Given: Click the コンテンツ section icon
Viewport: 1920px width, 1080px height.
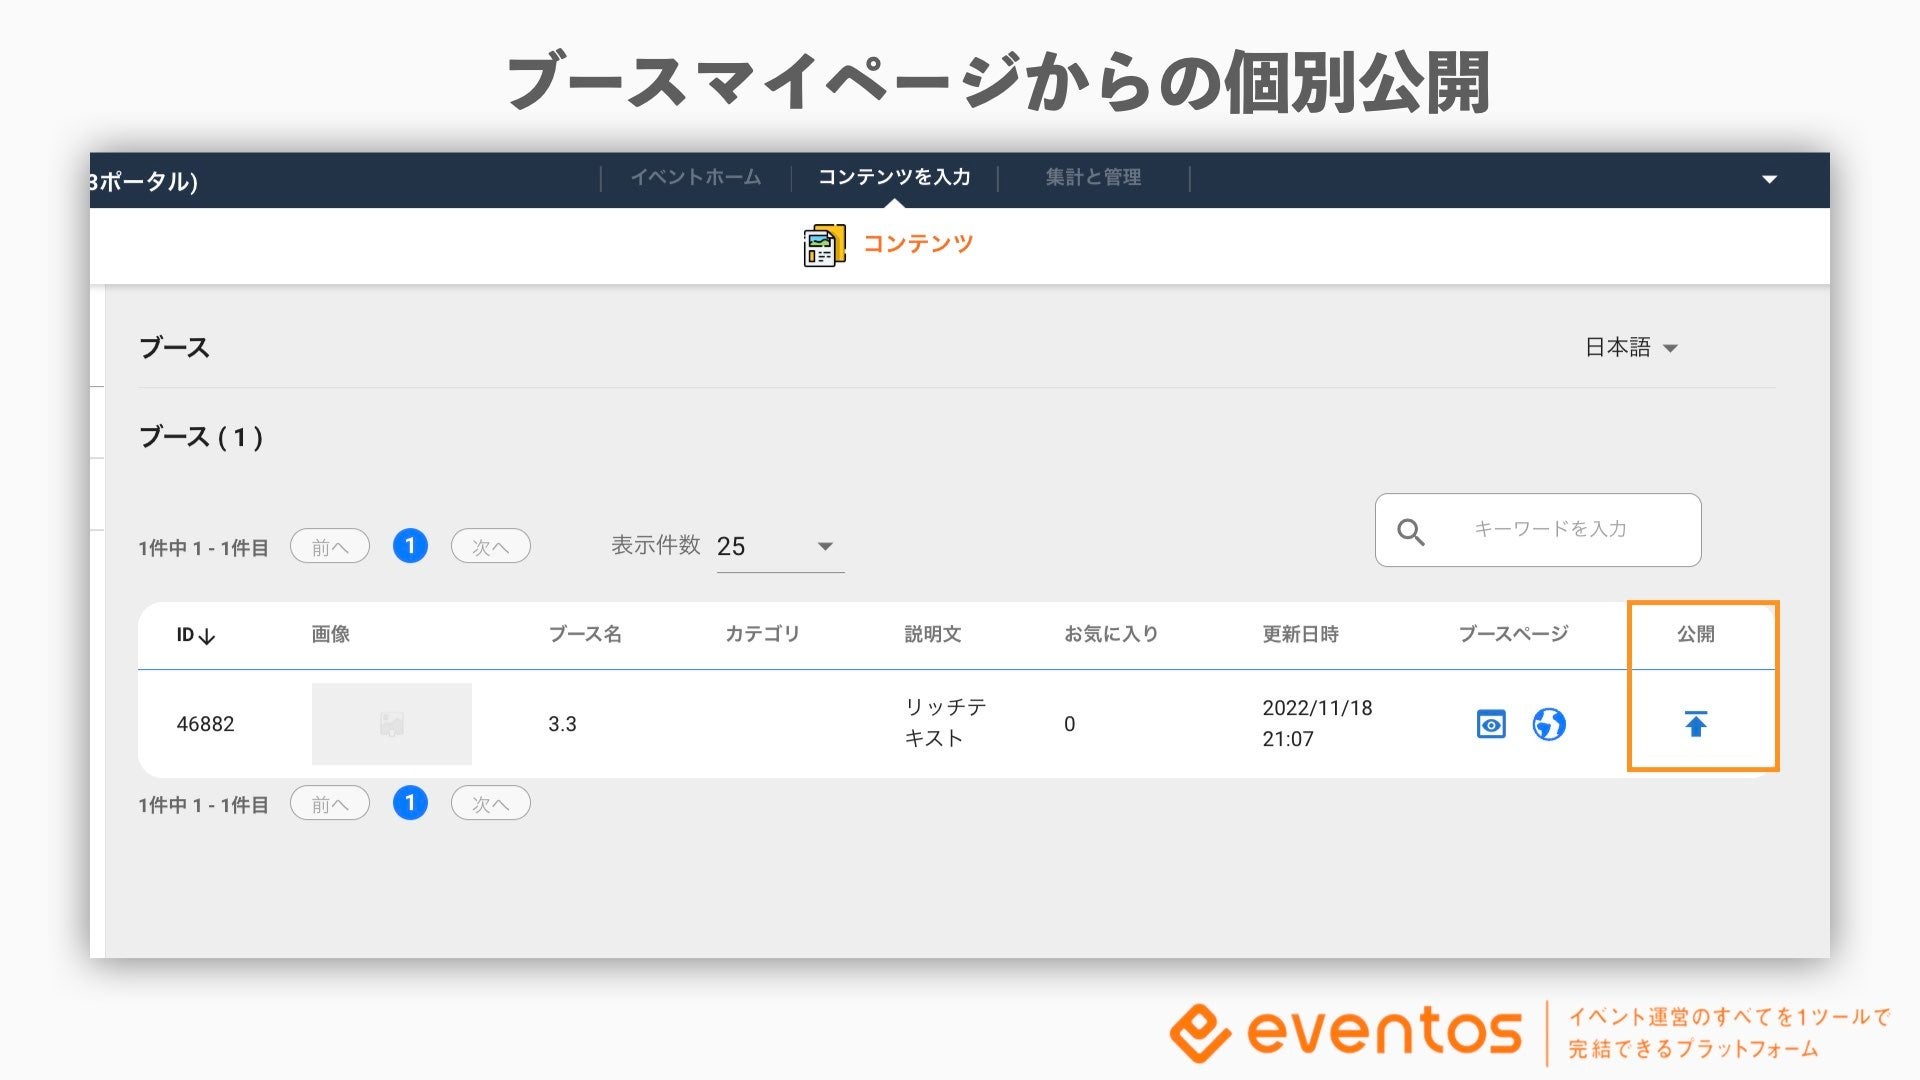Looking at the screenshot, I should [824, 245].
